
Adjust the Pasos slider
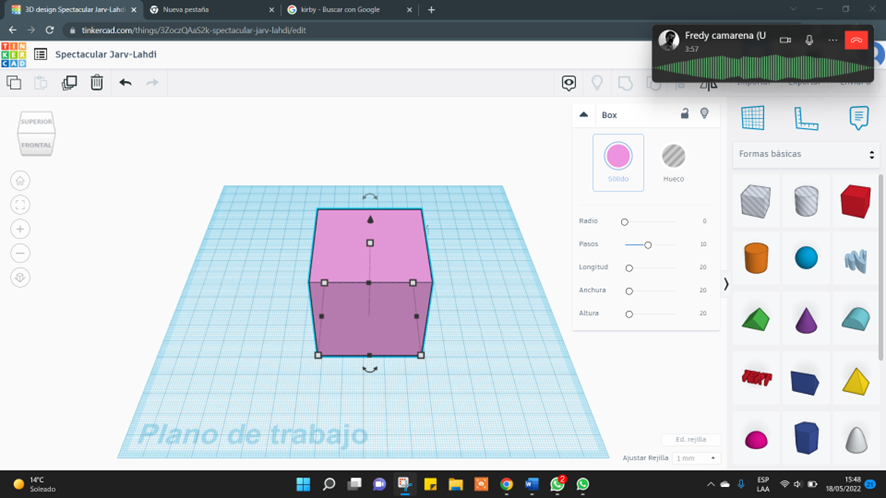[x=648, y=245]
